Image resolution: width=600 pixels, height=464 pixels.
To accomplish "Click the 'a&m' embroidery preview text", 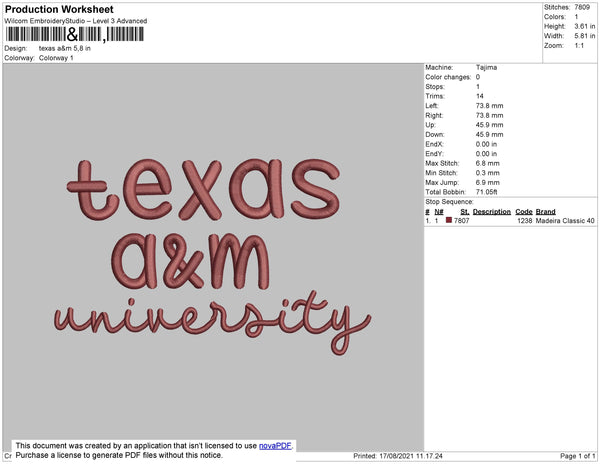I will click(190, 261).
